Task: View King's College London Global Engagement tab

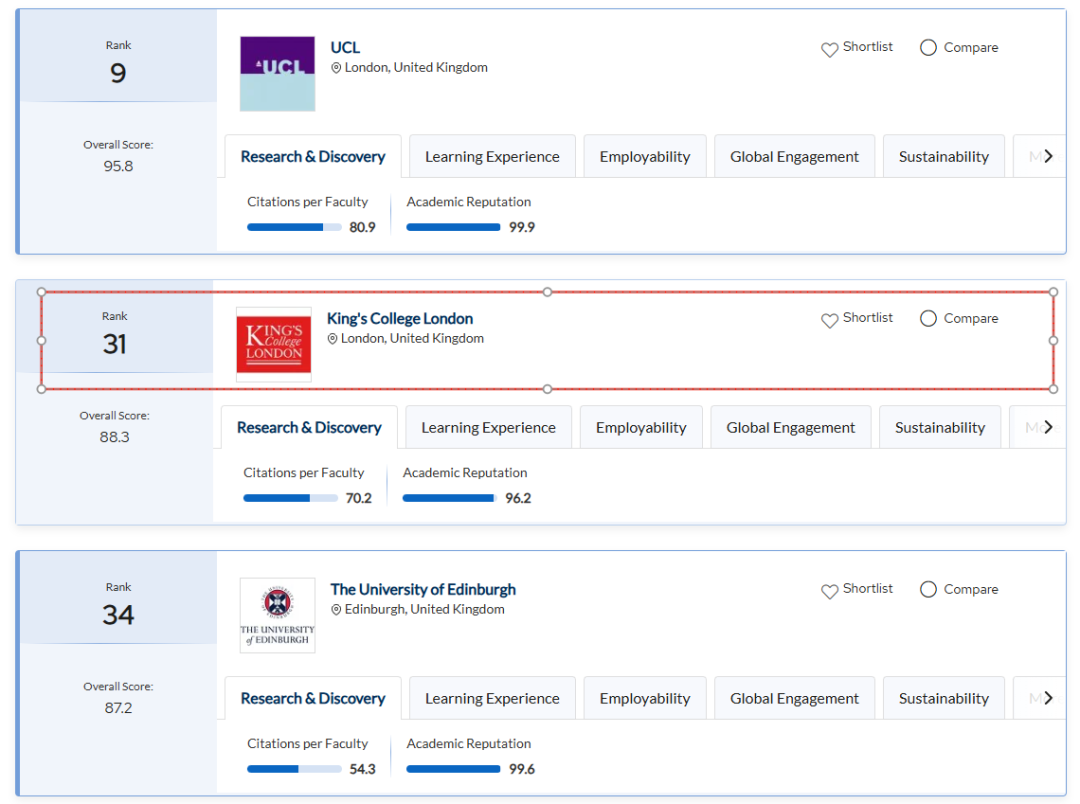Action: click(x=791, y=427)
